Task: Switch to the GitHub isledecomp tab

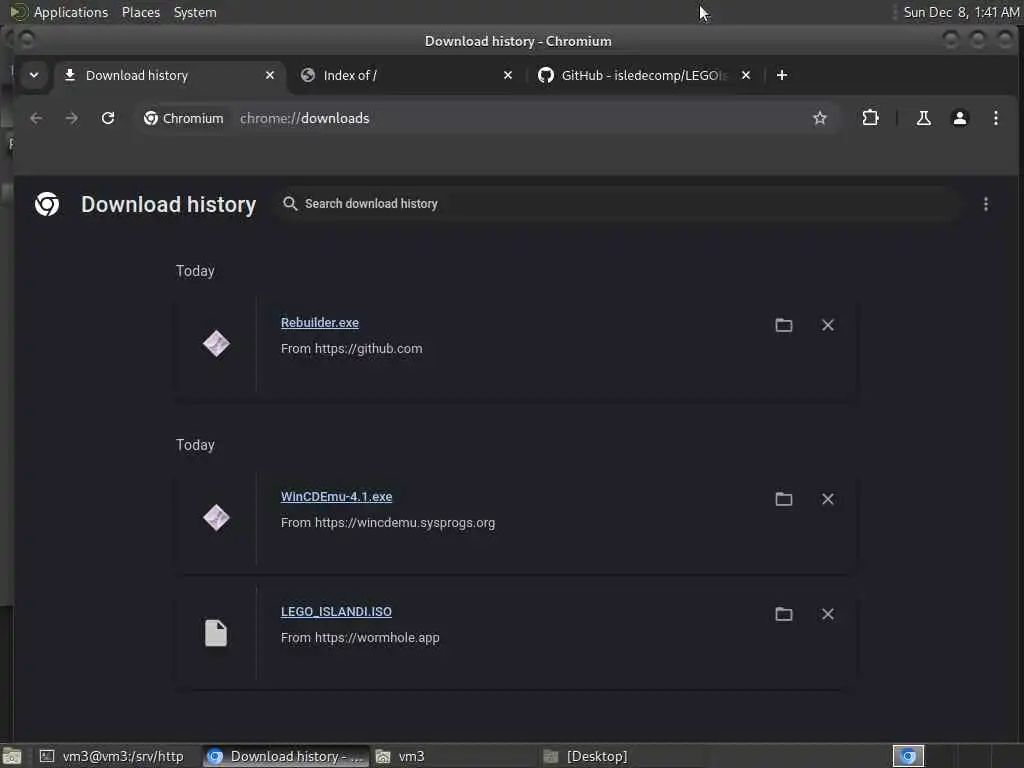Action: (x=643, y=75)
